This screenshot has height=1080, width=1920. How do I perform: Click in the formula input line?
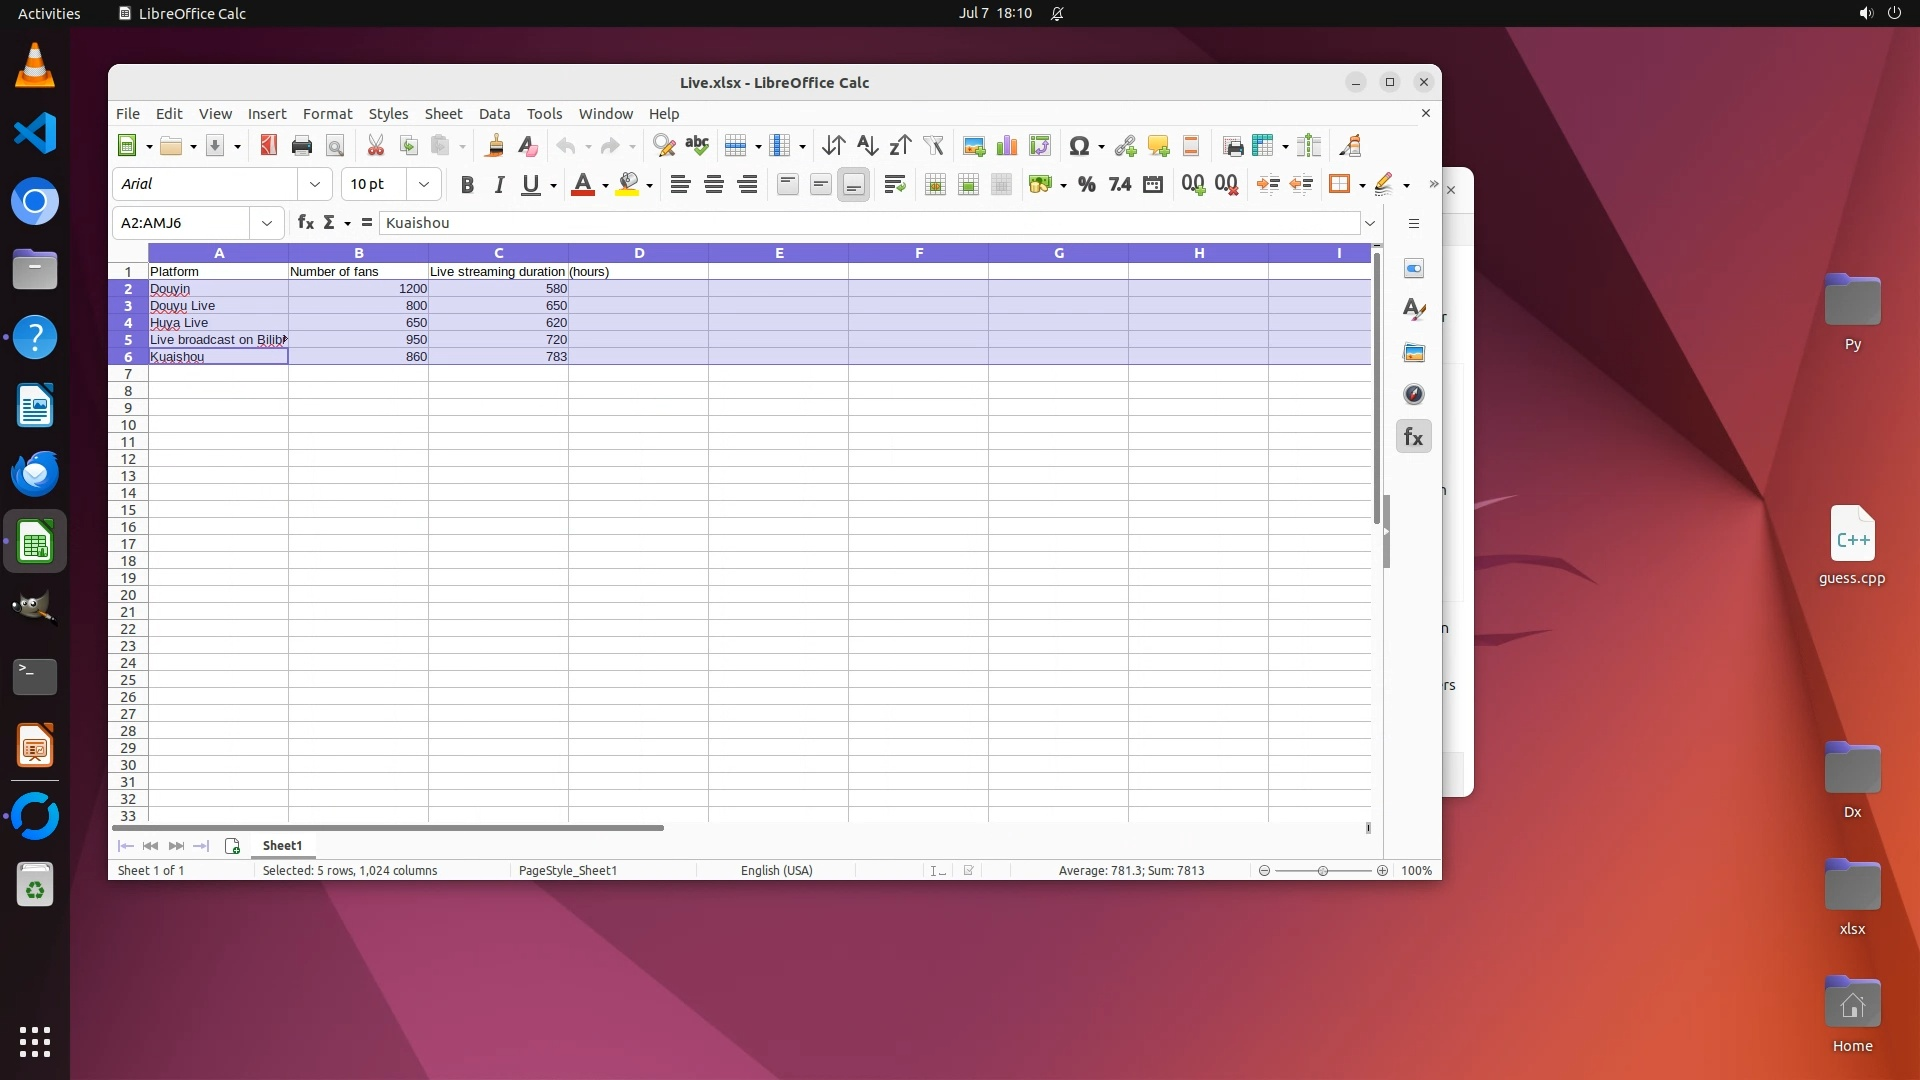pos(868,223)
